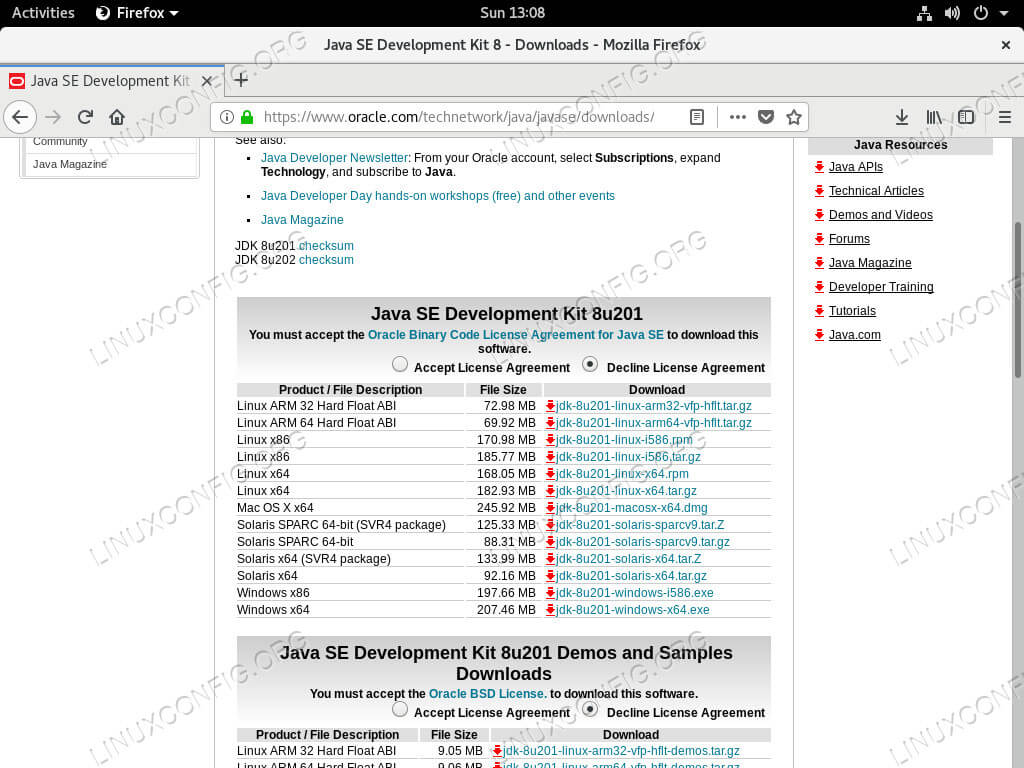Click the '182.93 MB' file size cell
1024x768 pixels.
[505, 491]
